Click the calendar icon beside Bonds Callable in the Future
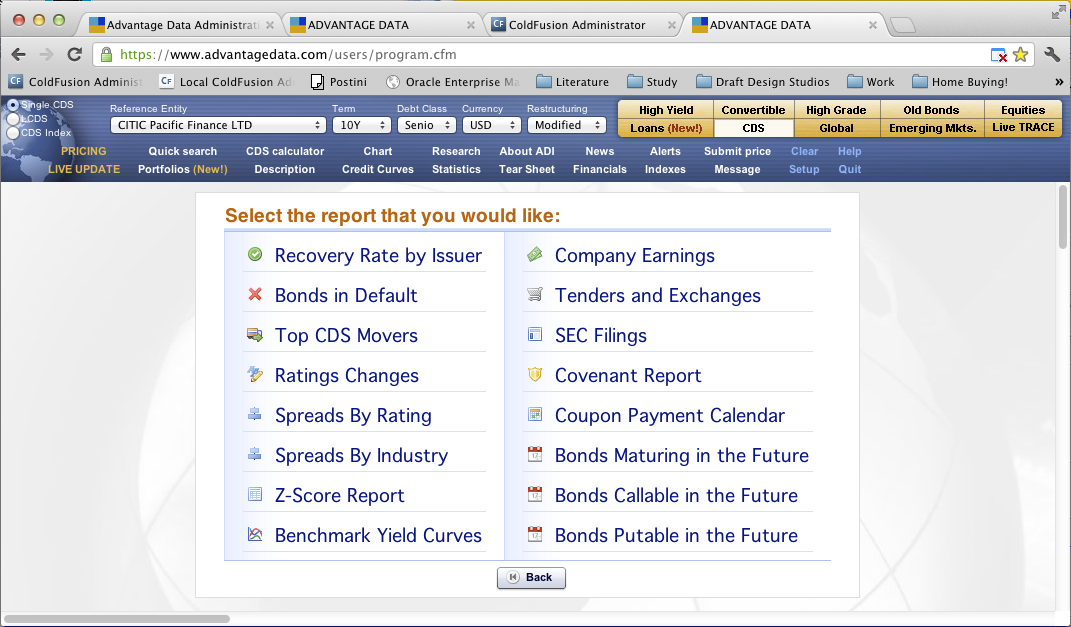 pos(535,494)
